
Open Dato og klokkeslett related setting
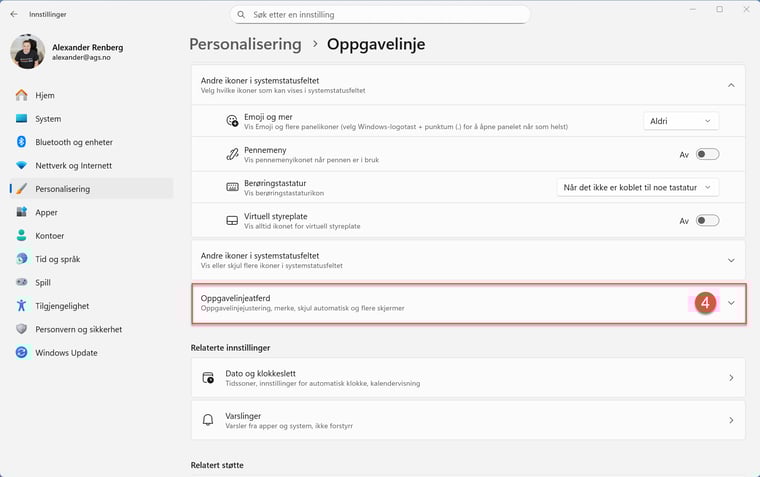(x=468, y=378)
